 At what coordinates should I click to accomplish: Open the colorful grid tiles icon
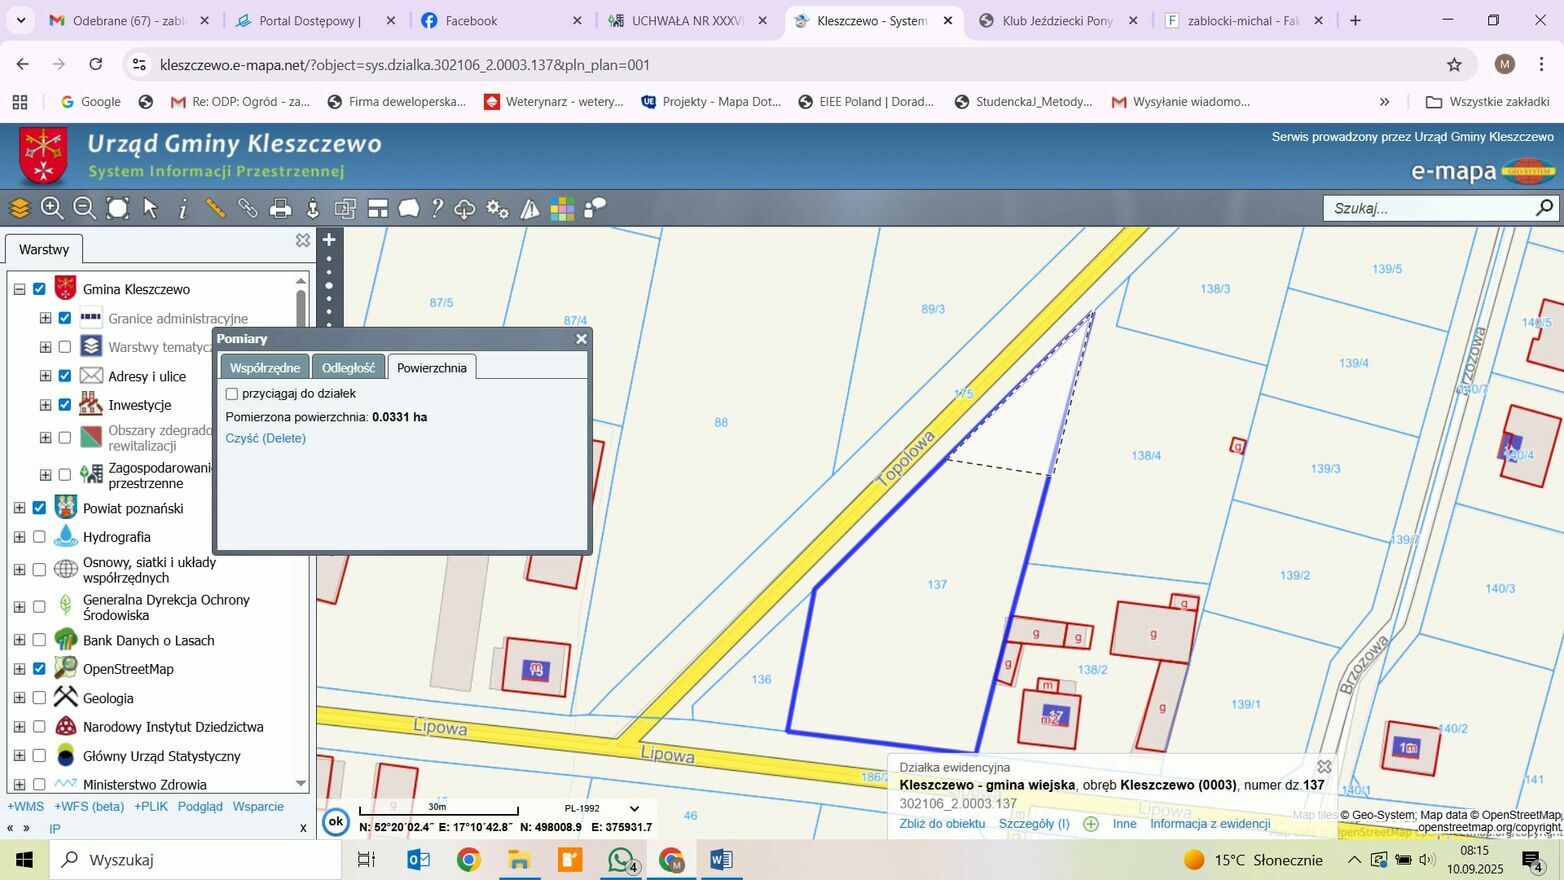coord(562,208)
